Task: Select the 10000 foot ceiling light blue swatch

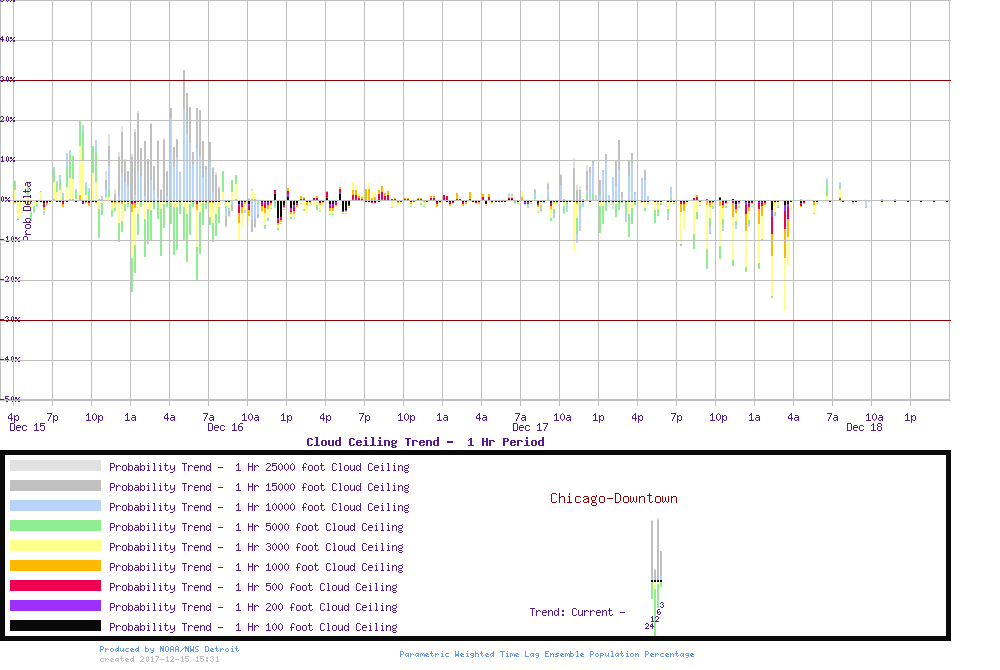Action: pyautogui.click(x=55, y=506)
